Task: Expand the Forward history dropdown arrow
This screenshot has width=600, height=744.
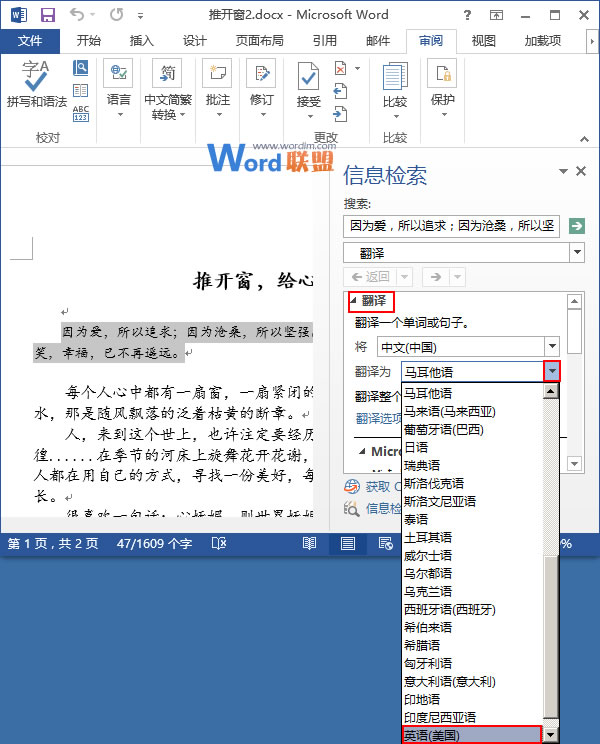Action: (x=457, y=277)
